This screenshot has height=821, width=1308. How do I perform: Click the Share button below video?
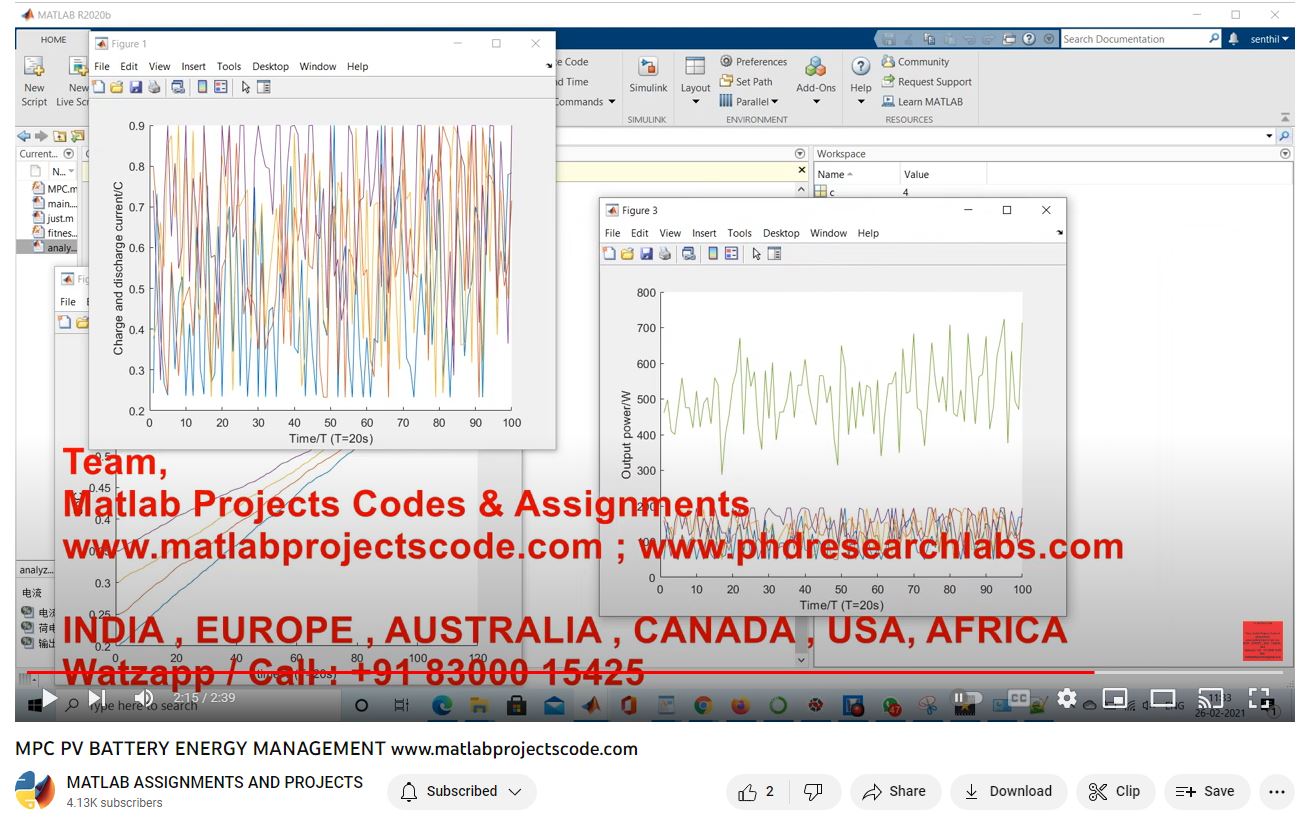[x=895, y=791]
